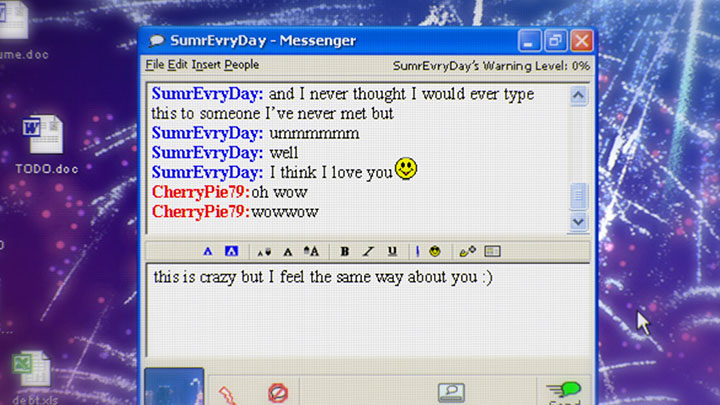Click the insert image icon in toolbar
The width and height of the screenshot is (720, 405).
pyautogui.click(x=492, y=251)
